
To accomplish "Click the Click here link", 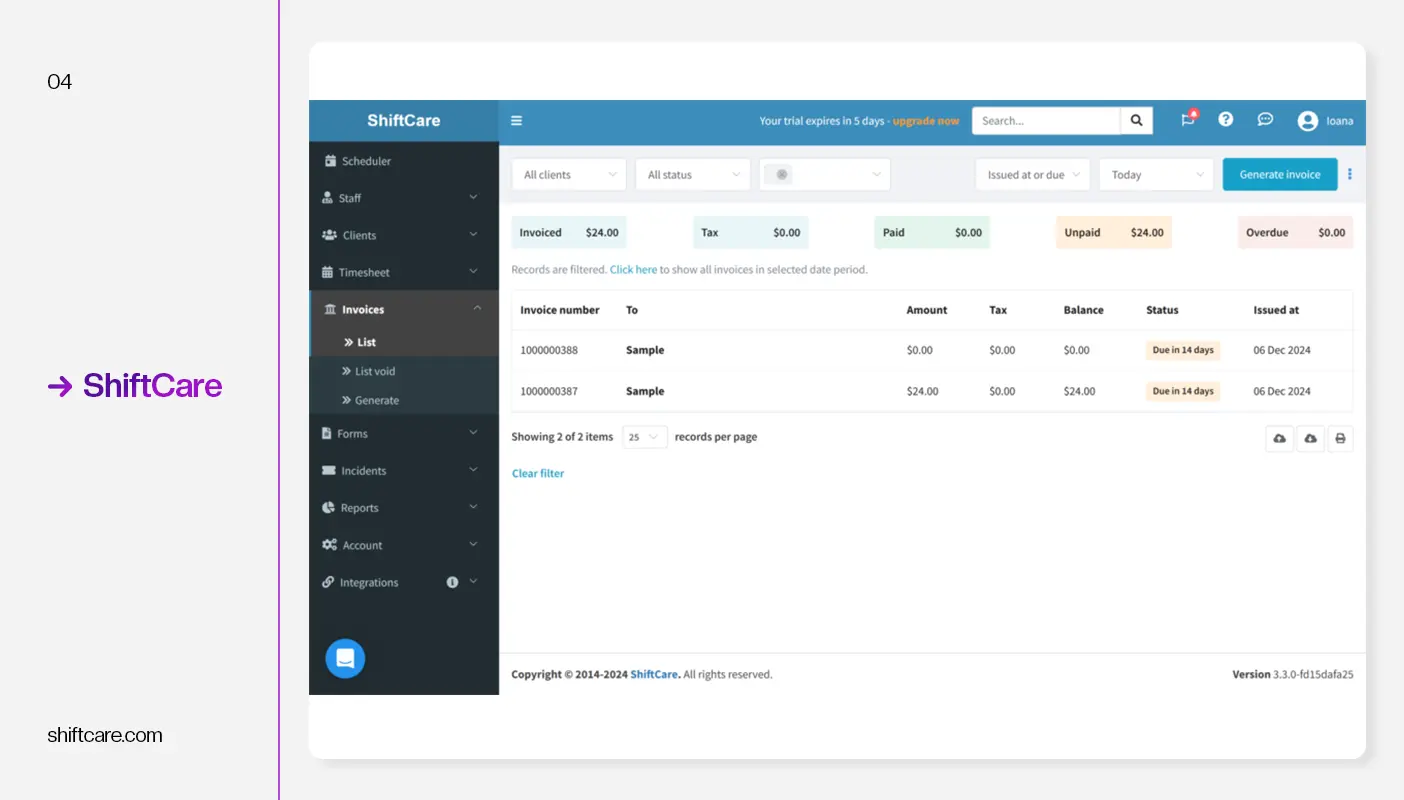I will coord(633,270).
